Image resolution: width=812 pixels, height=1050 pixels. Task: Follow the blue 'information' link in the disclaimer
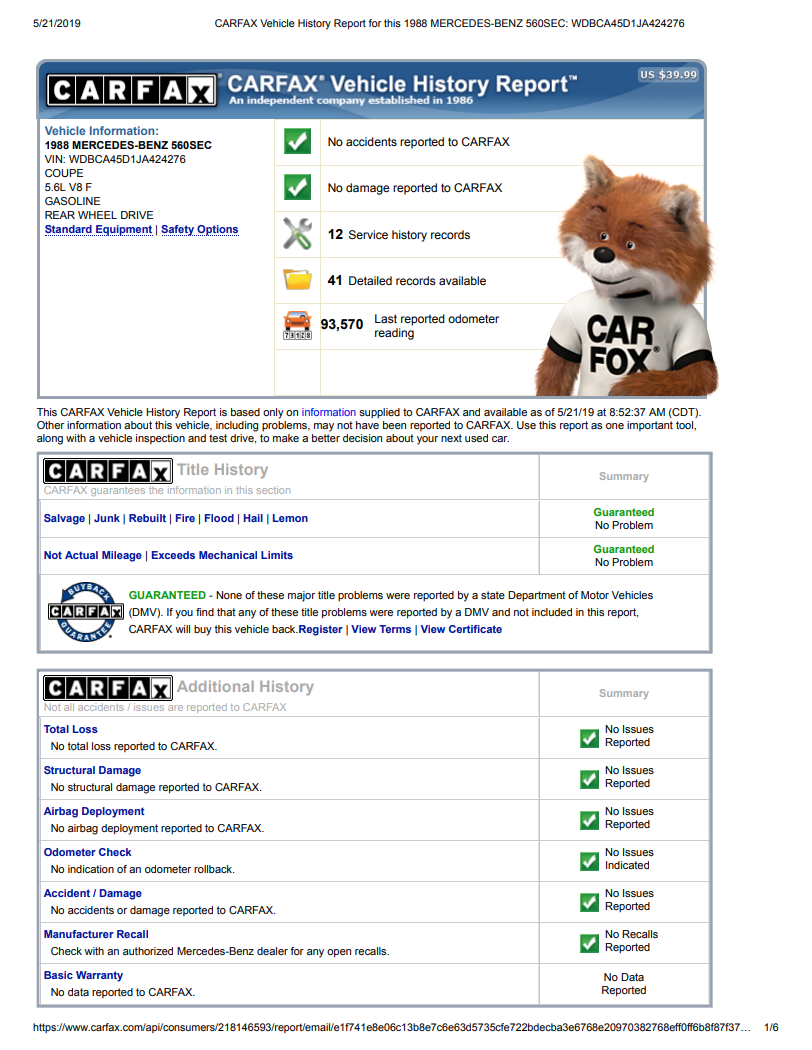328,412
